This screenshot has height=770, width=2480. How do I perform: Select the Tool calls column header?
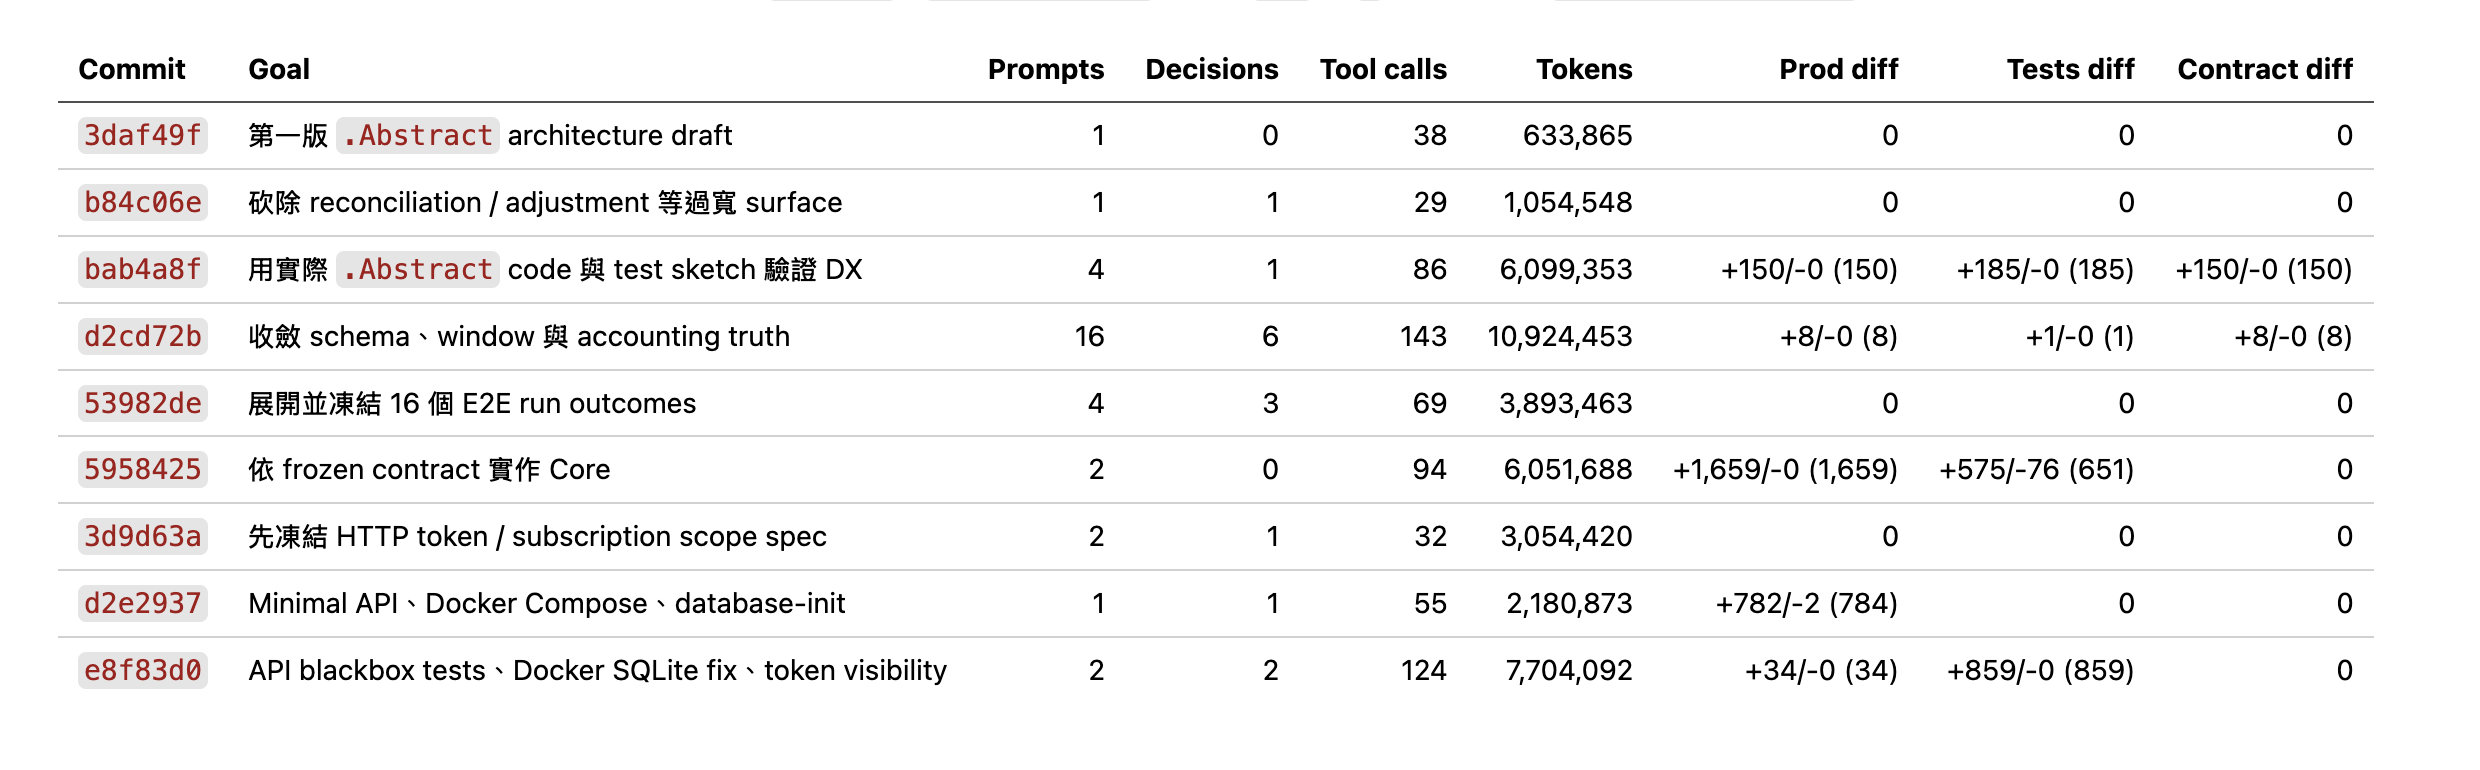click(1383, 69)
